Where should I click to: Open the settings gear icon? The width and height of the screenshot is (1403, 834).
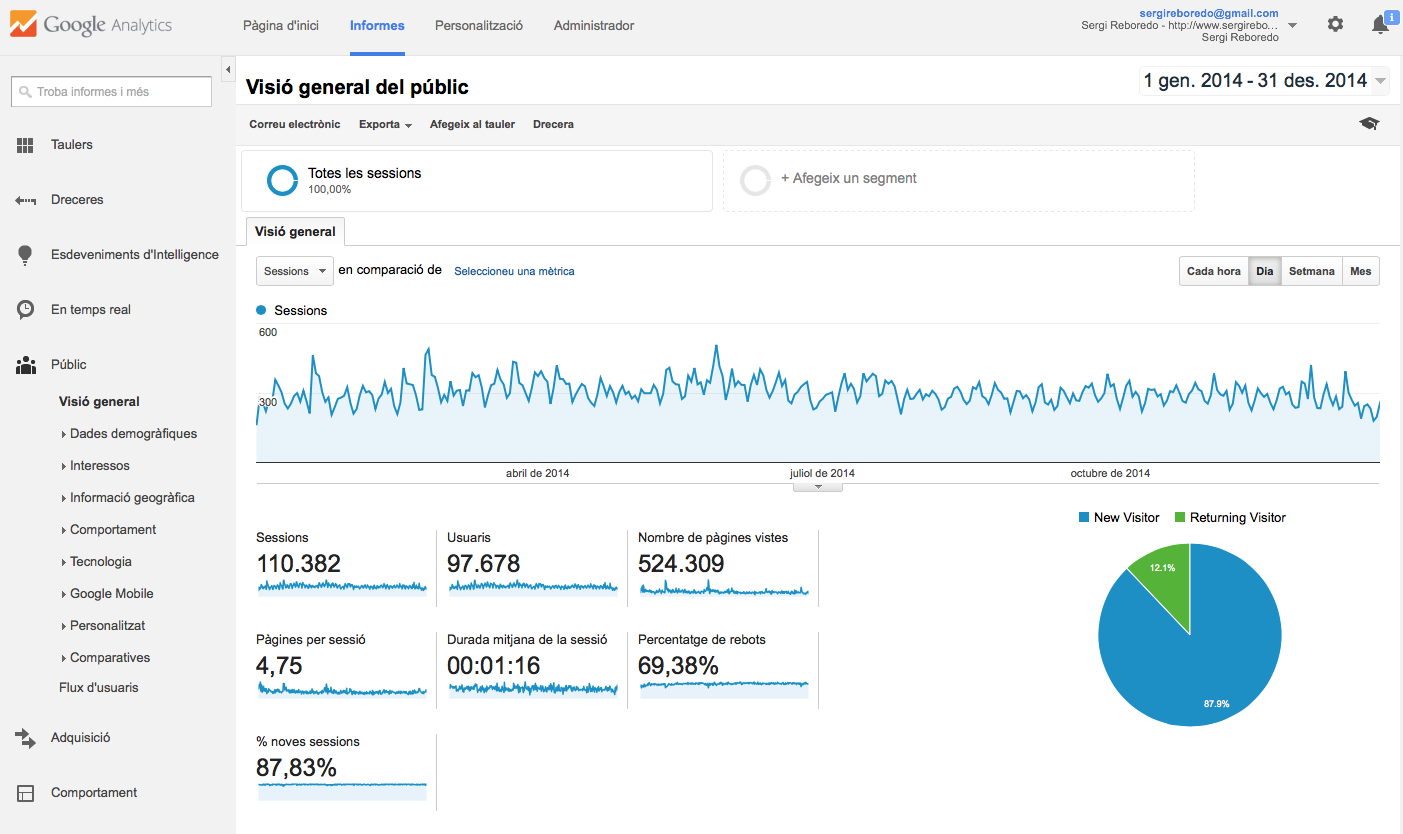click(1335, 24)
